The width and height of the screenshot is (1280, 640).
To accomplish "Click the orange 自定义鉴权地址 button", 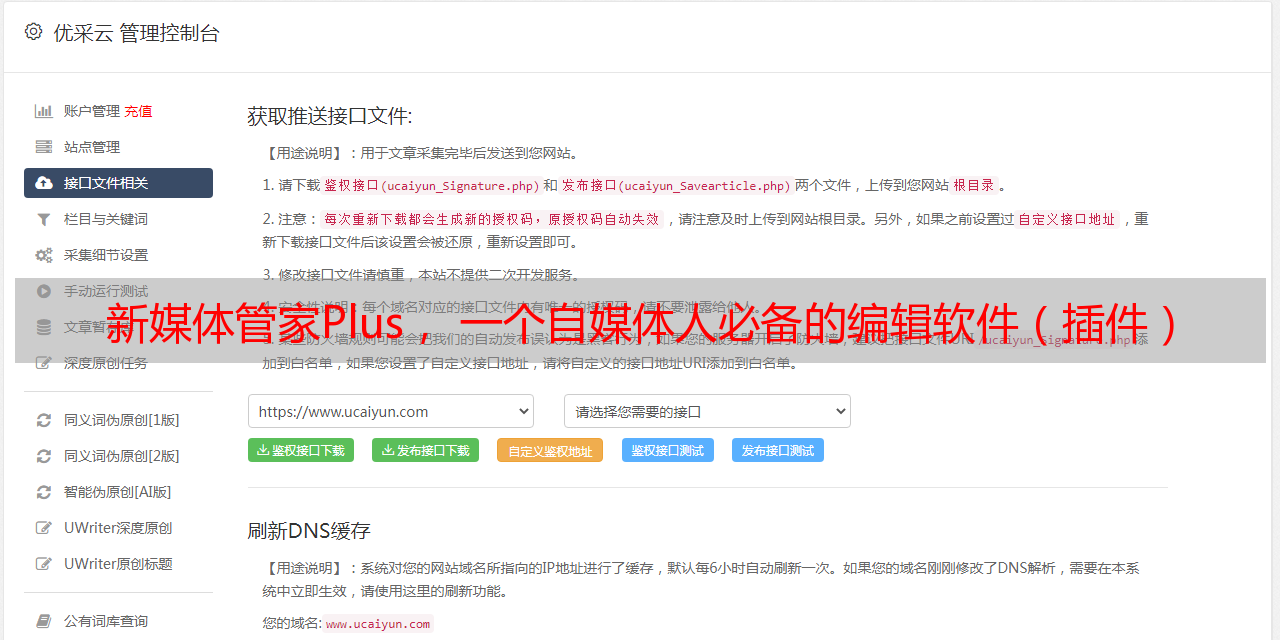I will (550, 450).
